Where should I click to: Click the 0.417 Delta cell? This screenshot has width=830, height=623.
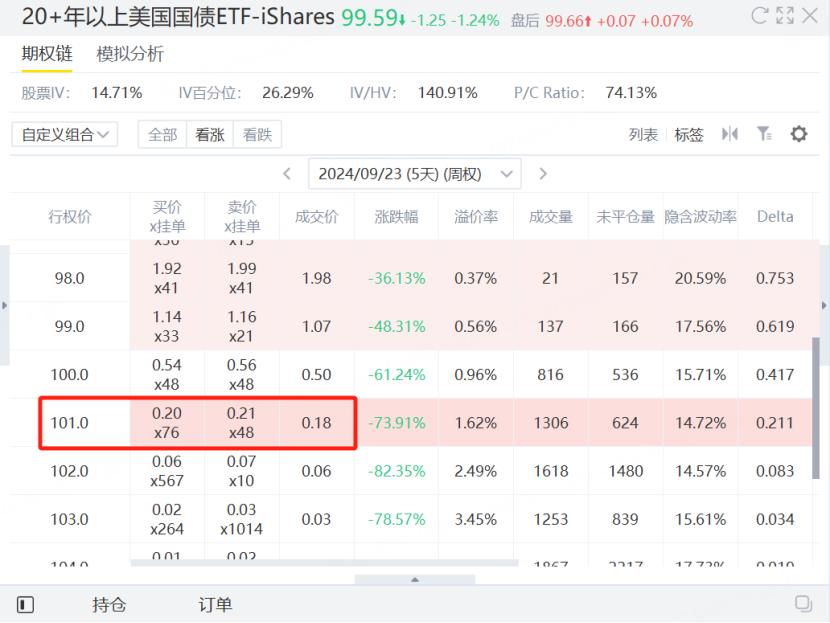(775, 374)
